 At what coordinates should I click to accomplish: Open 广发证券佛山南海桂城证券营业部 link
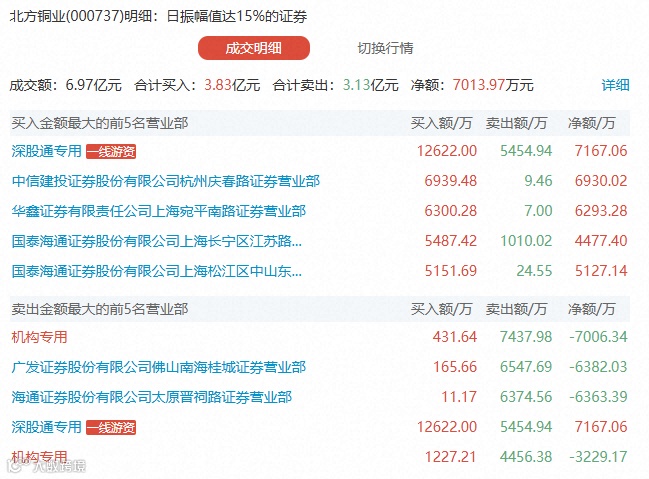click(159, 367)
